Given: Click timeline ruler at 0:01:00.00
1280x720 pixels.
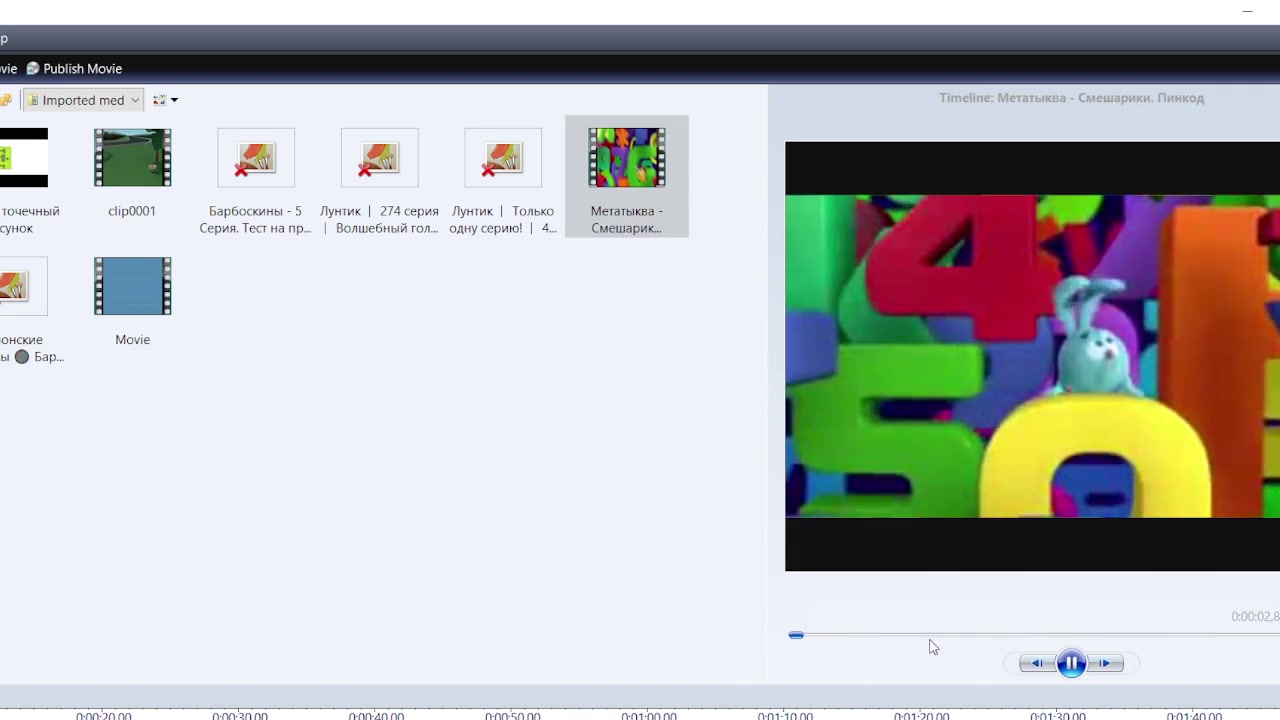Looking at the screenshot, I should tap(648, 715).
